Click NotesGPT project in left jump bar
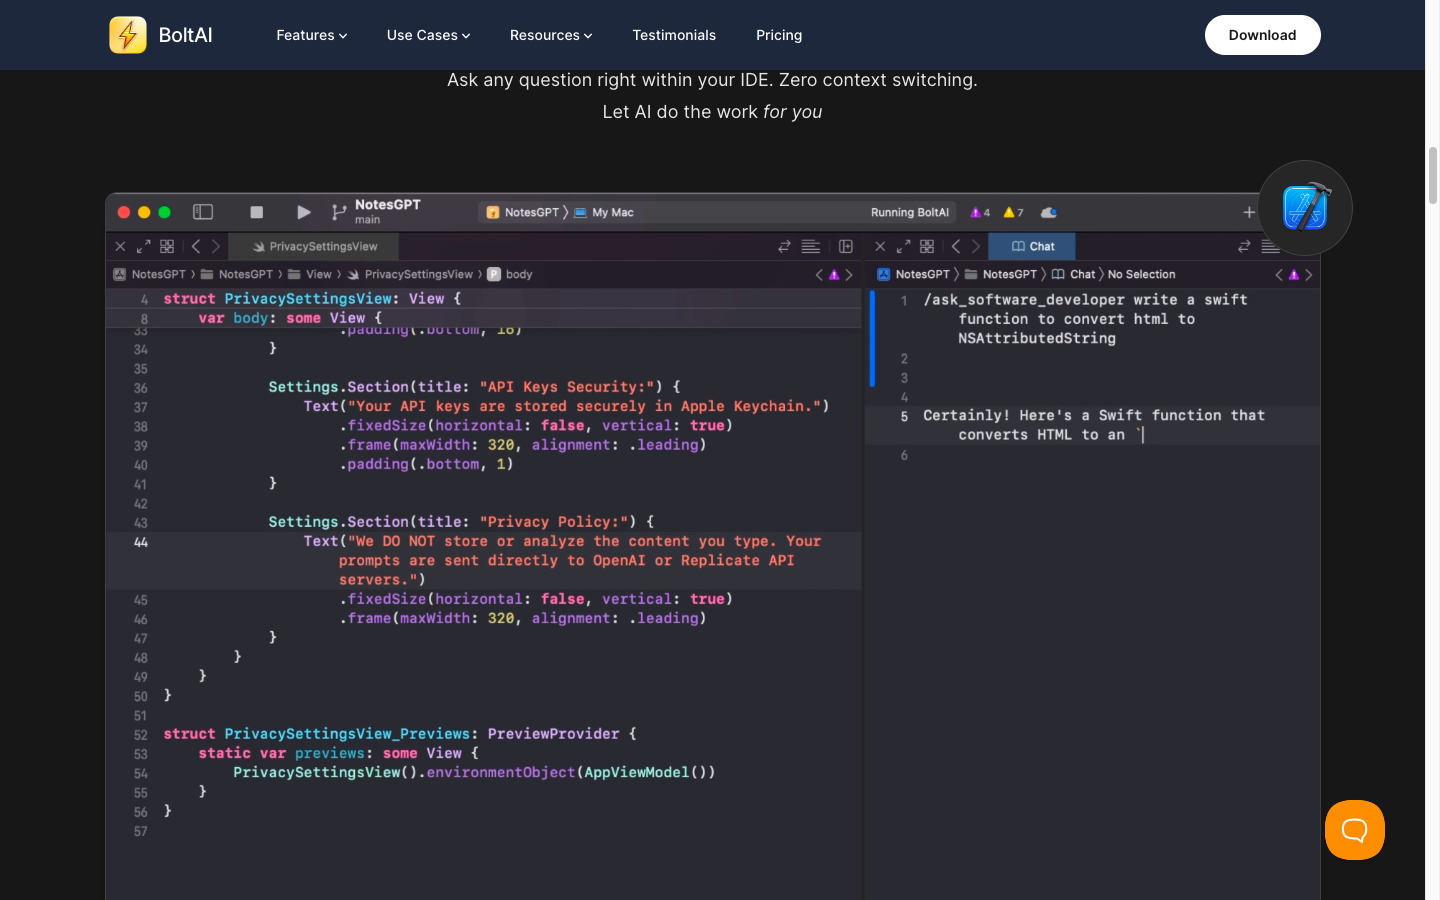1440x900 pixels. tap(149, 274)
